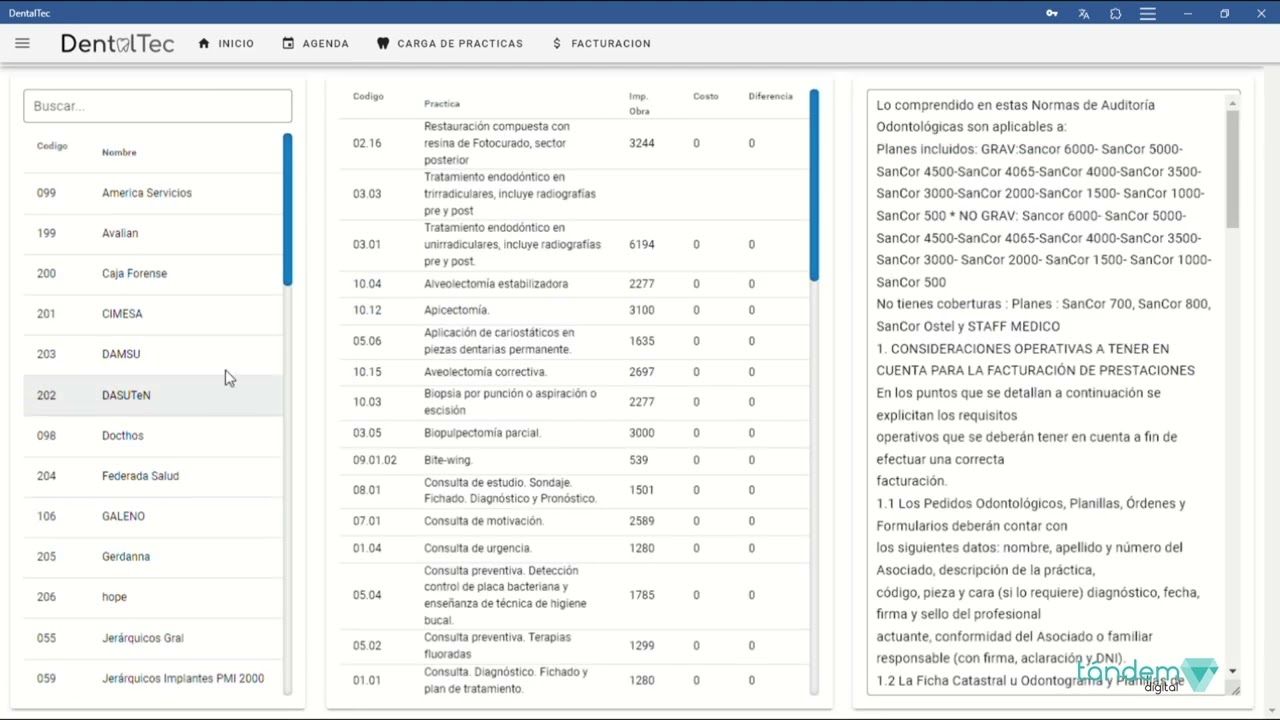Select Gerdanna row
The image size is (1280, 720).
point(154,557)
